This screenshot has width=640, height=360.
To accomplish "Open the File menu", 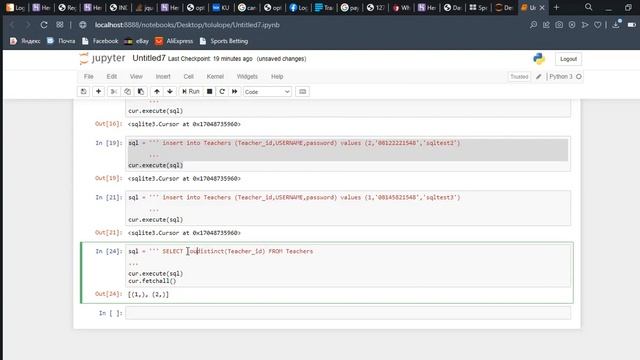I will pos(89,76).
